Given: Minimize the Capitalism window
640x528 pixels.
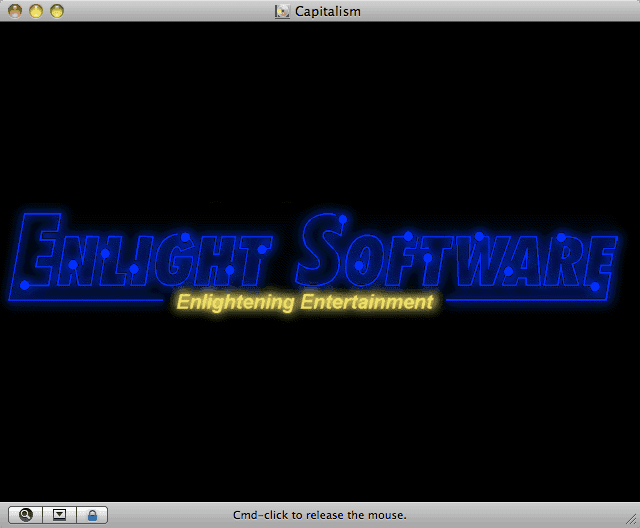Looking at the screenshot, I should (x=36, y=11).
